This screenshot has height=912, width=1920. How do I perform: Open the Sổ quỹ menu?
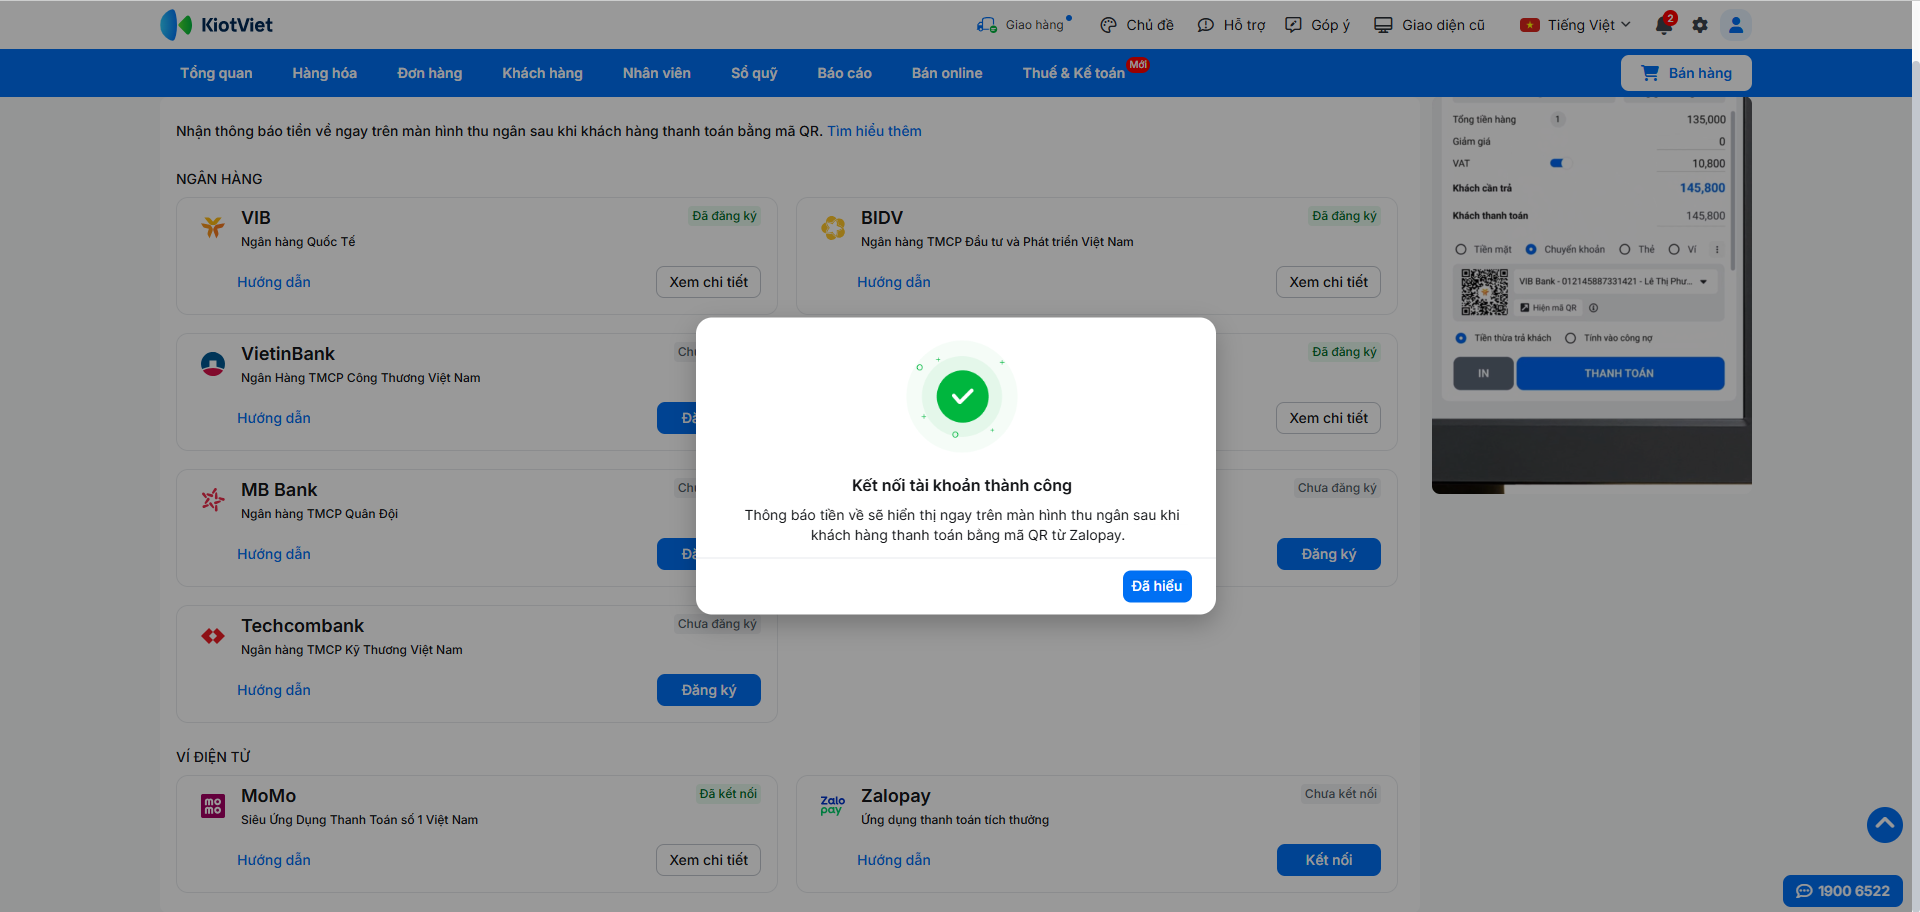click(x=754, y=73)
